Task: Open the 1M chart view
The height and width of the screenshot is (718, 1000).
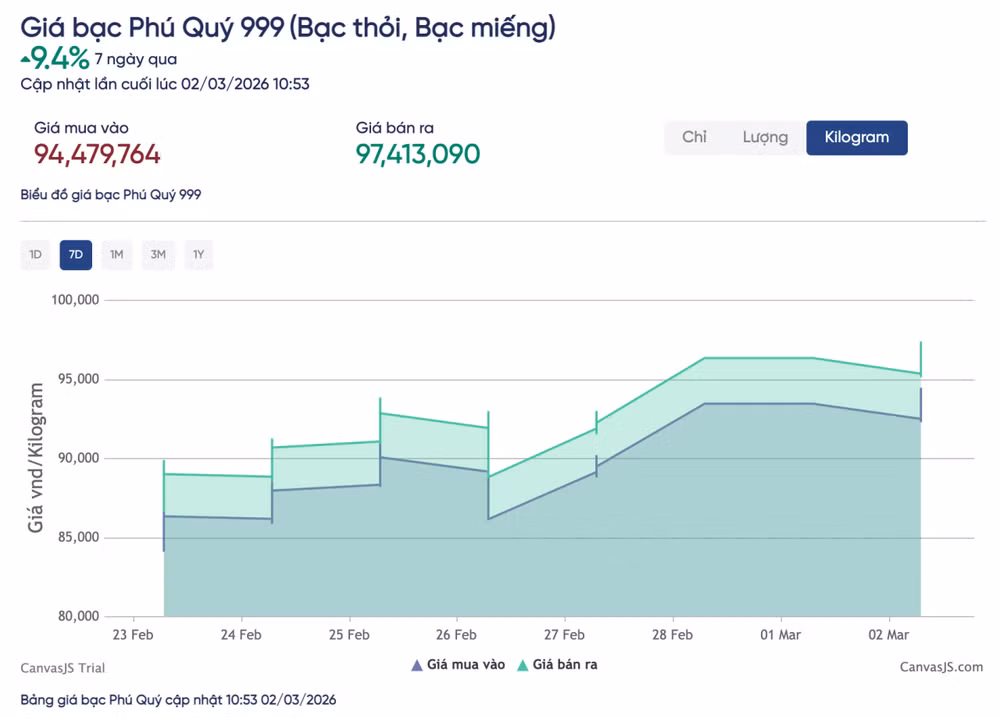Action: pyautogui.click(x=116, y=255)
